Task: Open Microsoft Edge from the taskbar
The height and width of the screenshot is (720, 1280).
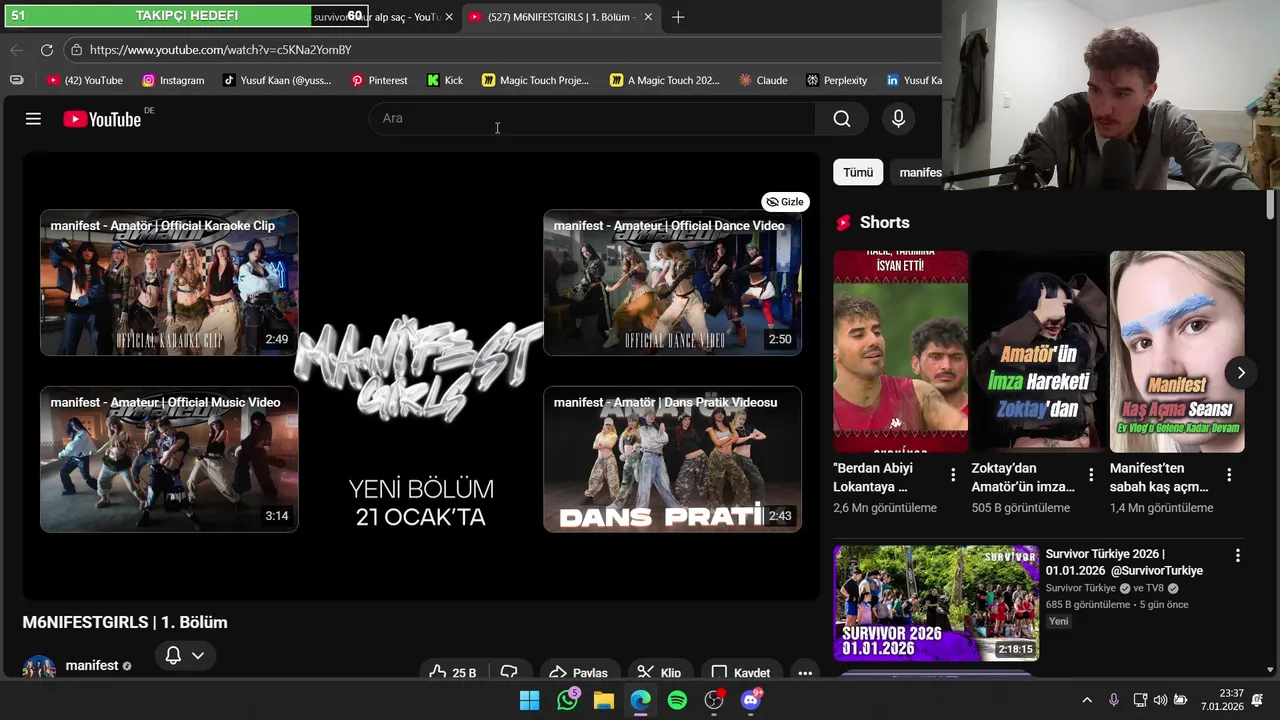Action: [x=640, y=700]
